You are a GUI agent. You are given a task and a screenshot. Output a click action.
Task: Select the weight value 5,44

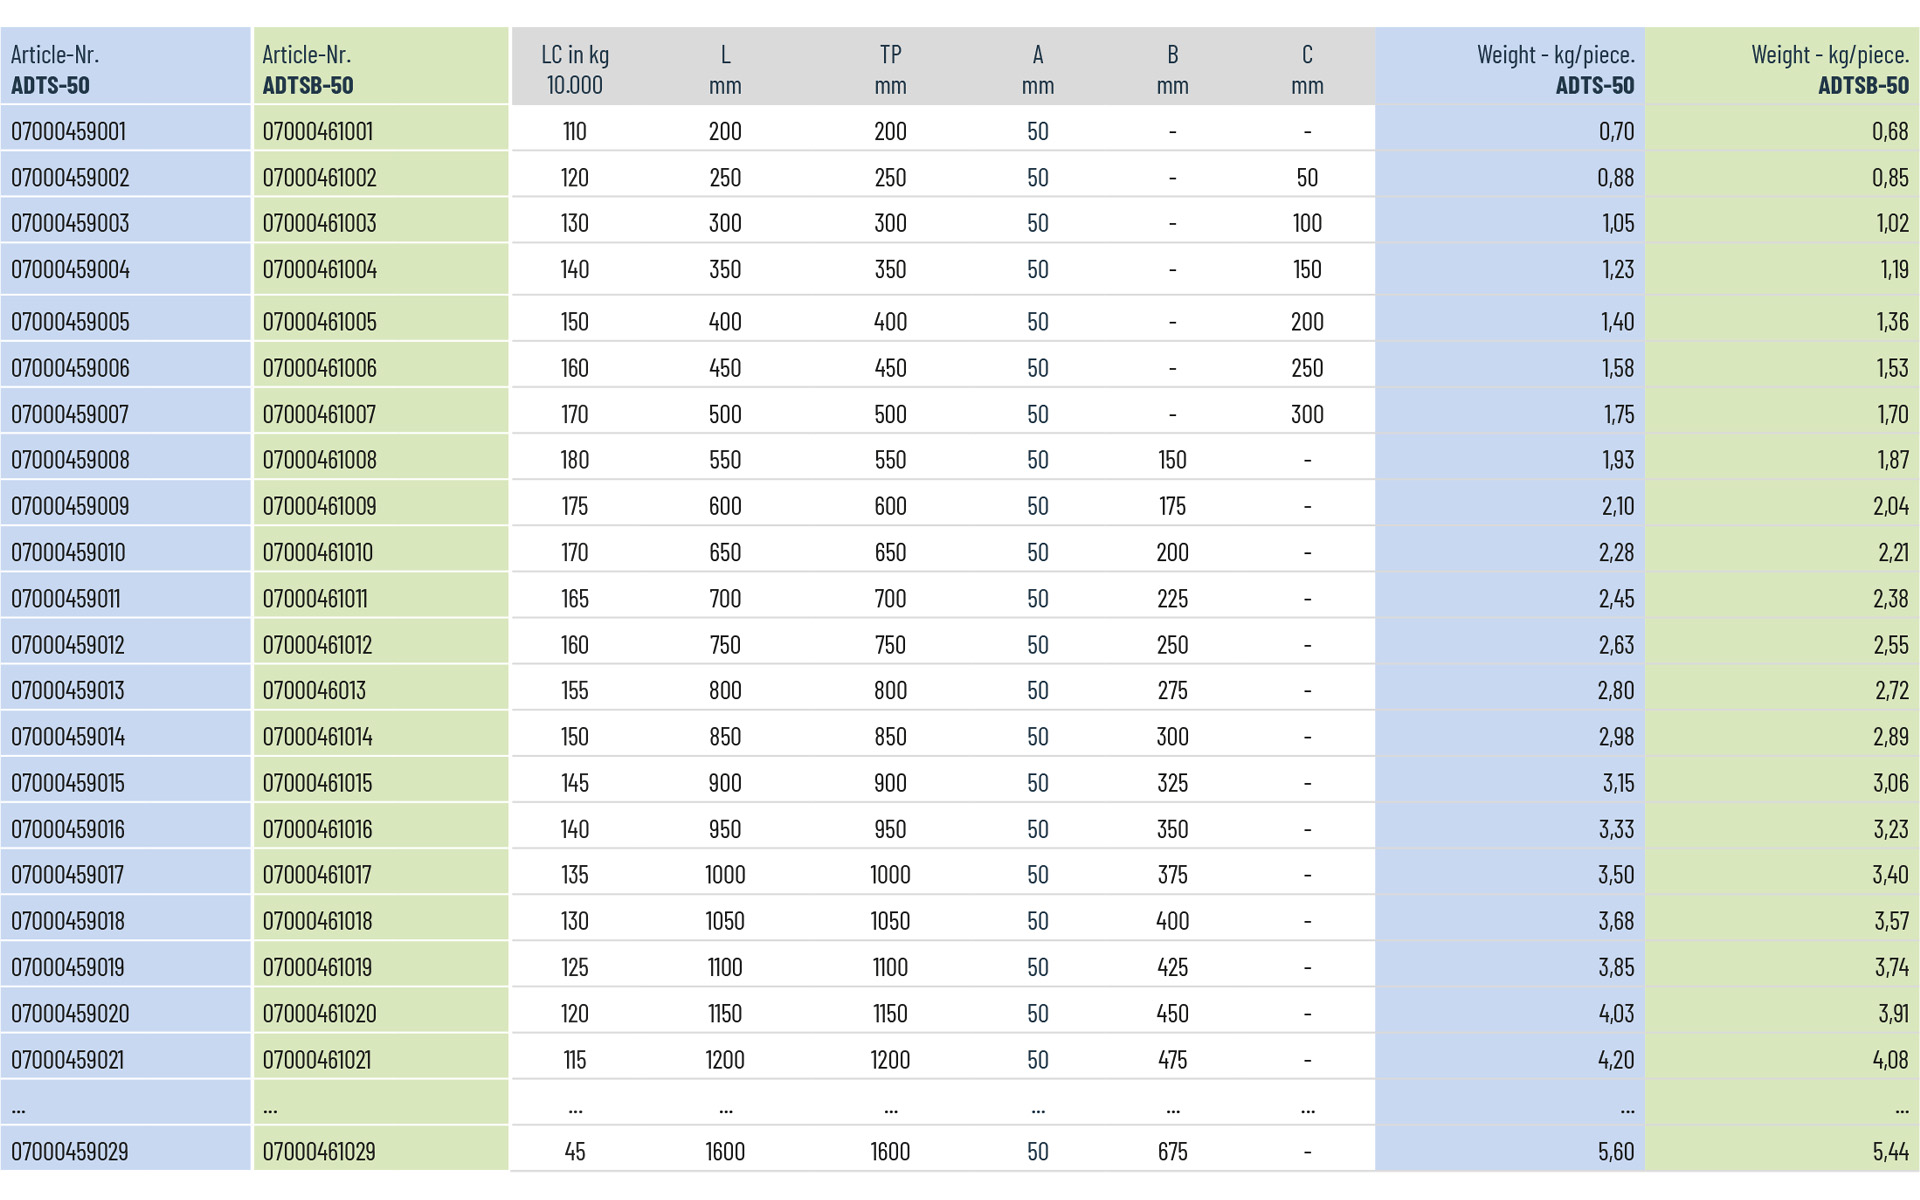[x=1890, y=1152]
